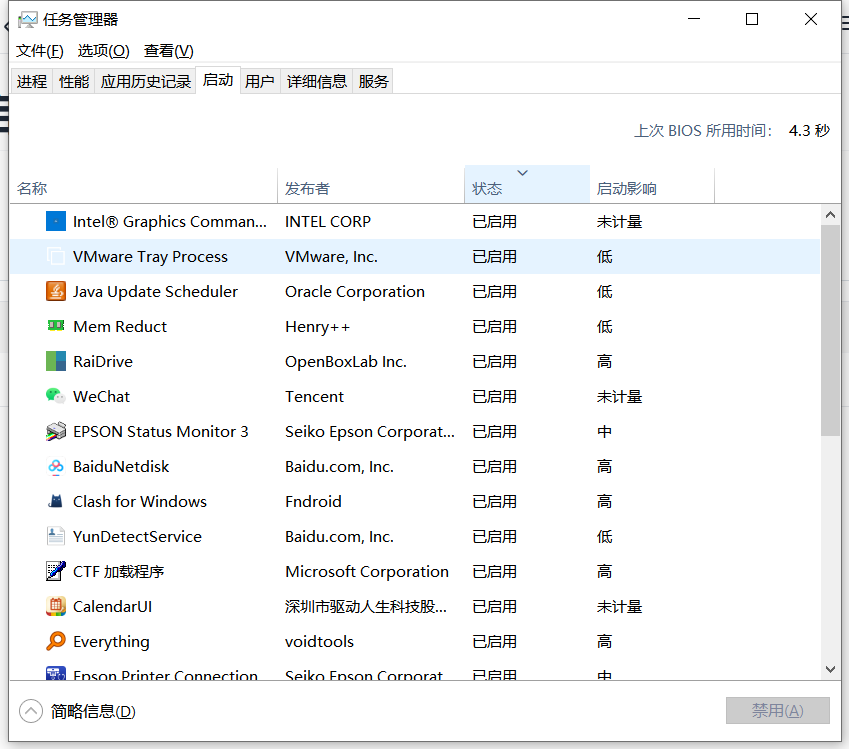This screenshot has width=849, height=749.
Task: Select the BaiduNetdisk row name
Action: pyautogui.click(x=121, y=466)
